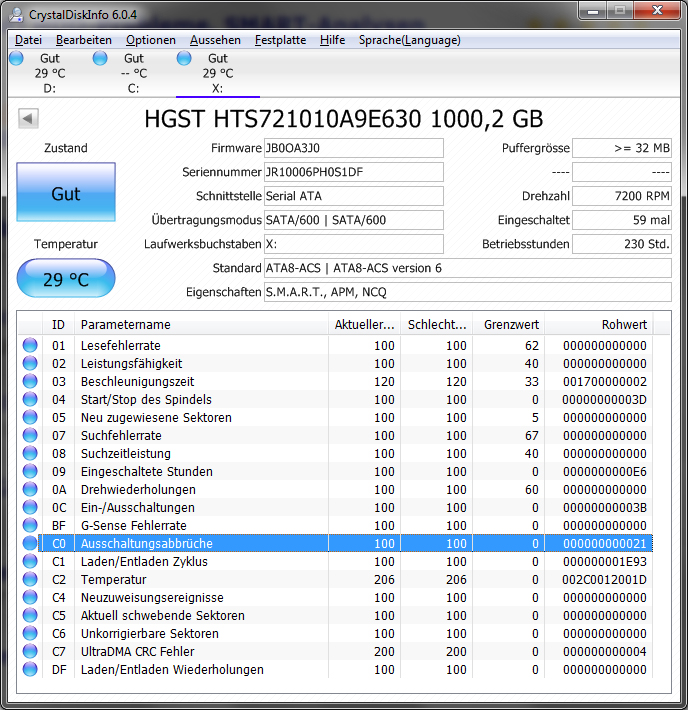Click status orb of Eingeschaltete Stunden row
Image resolution: width=688 pixels, height=710 pixels.
click(x=30, y=471)
